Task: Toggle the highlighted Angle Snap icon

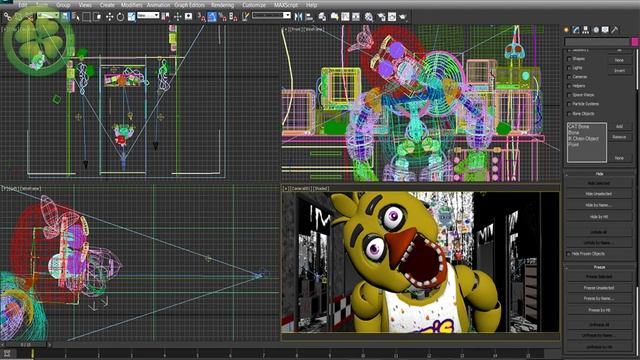Action: click(x=212, y=17)
